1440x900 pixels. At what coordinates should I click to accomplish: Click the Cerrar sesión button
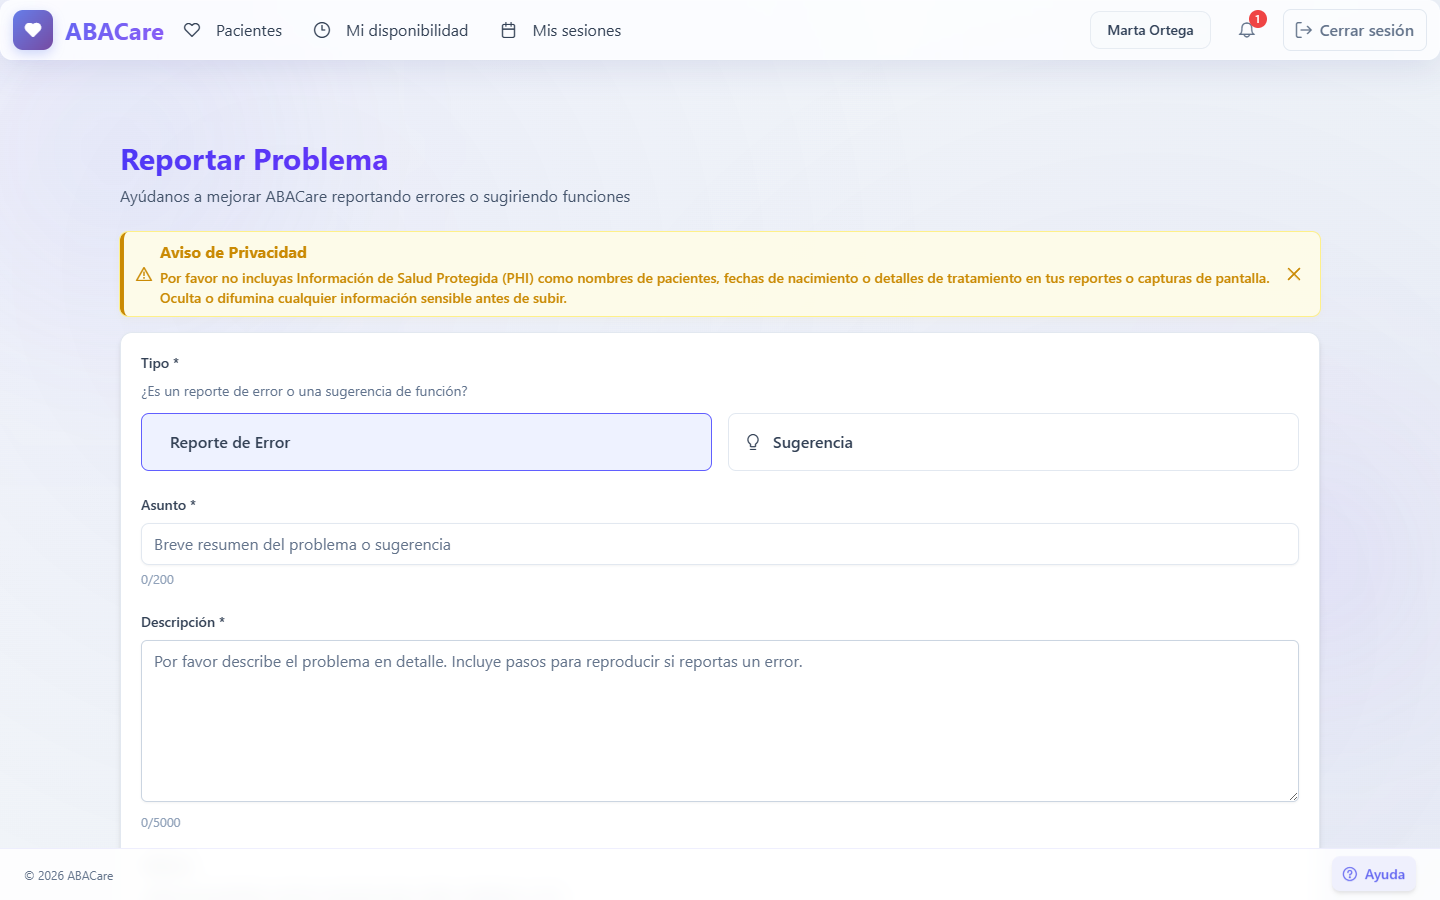point(1355,30)
